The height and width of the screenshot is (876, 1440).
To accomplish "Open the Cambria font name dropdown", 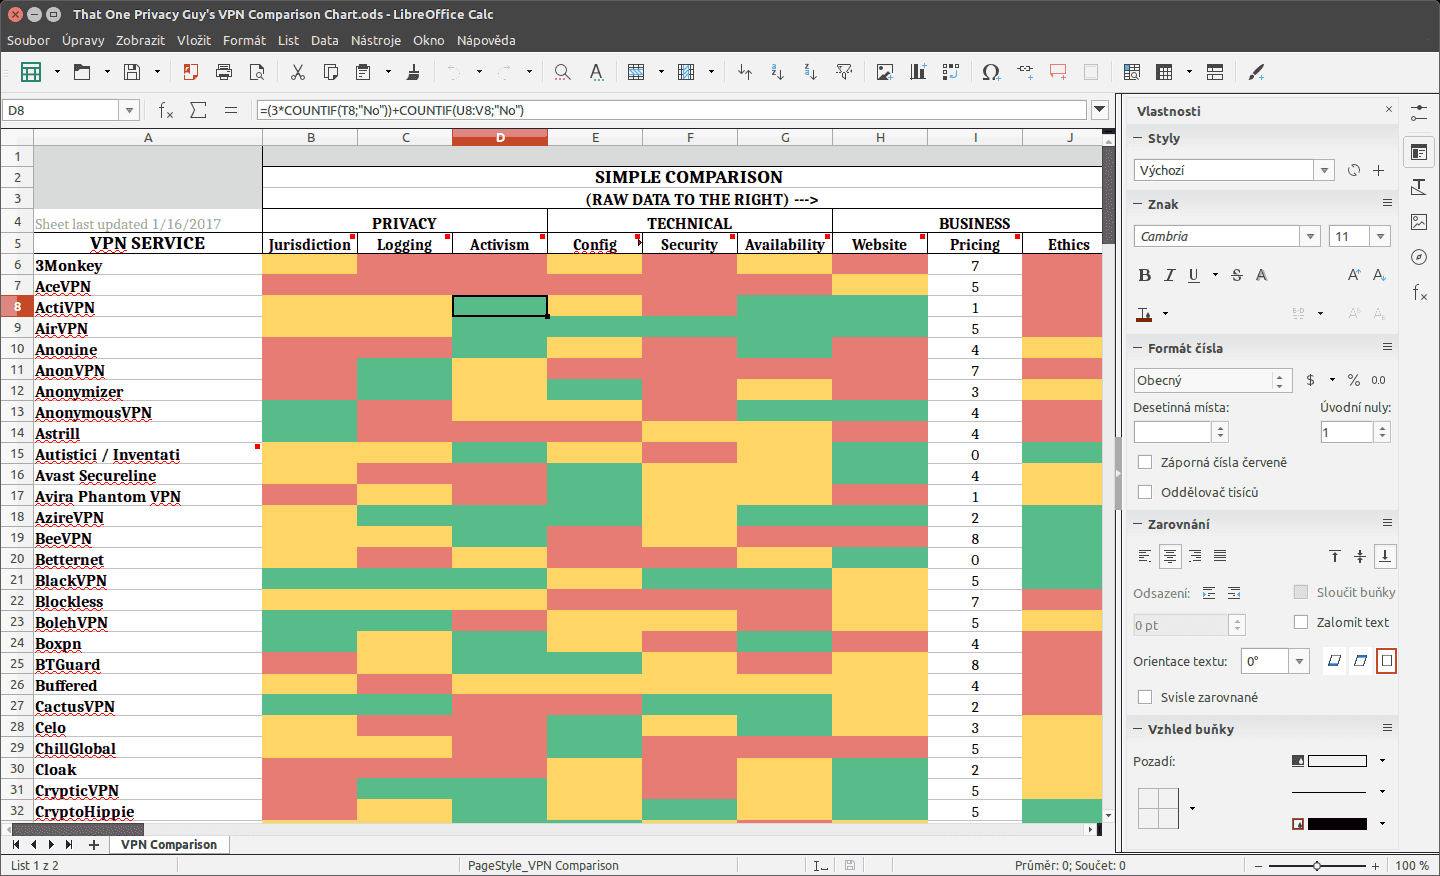I will pyautogui.click(x=1310, y=236).
